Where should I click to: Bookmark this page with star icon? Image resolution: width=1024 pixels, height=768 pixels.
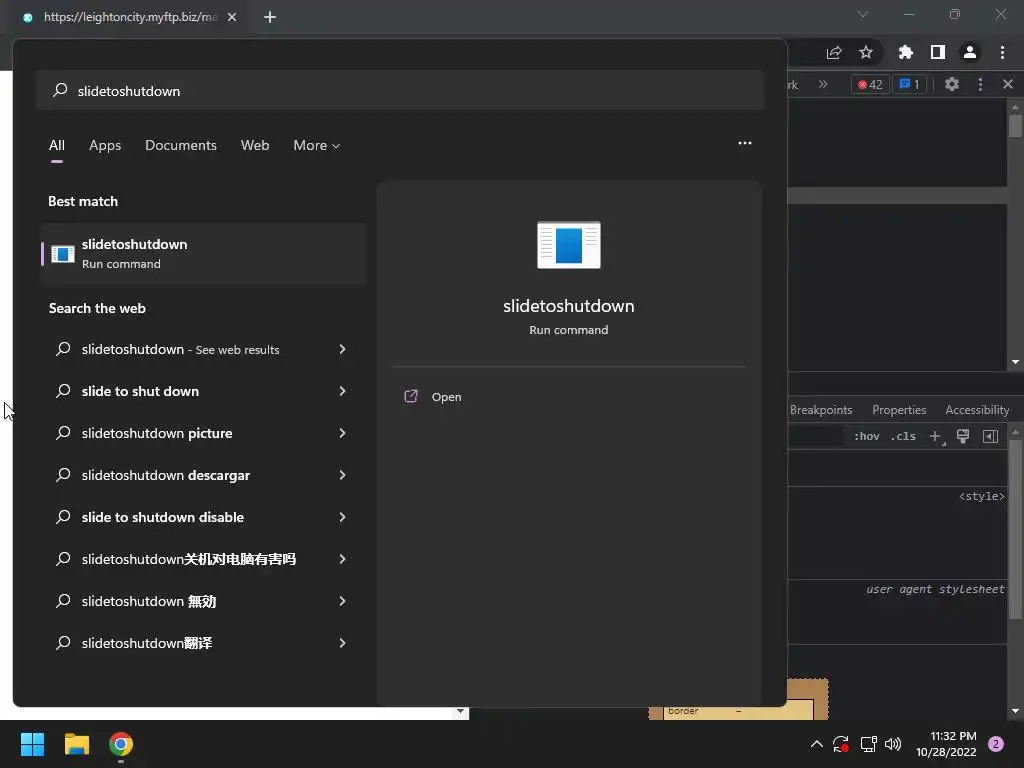point(866,52)
